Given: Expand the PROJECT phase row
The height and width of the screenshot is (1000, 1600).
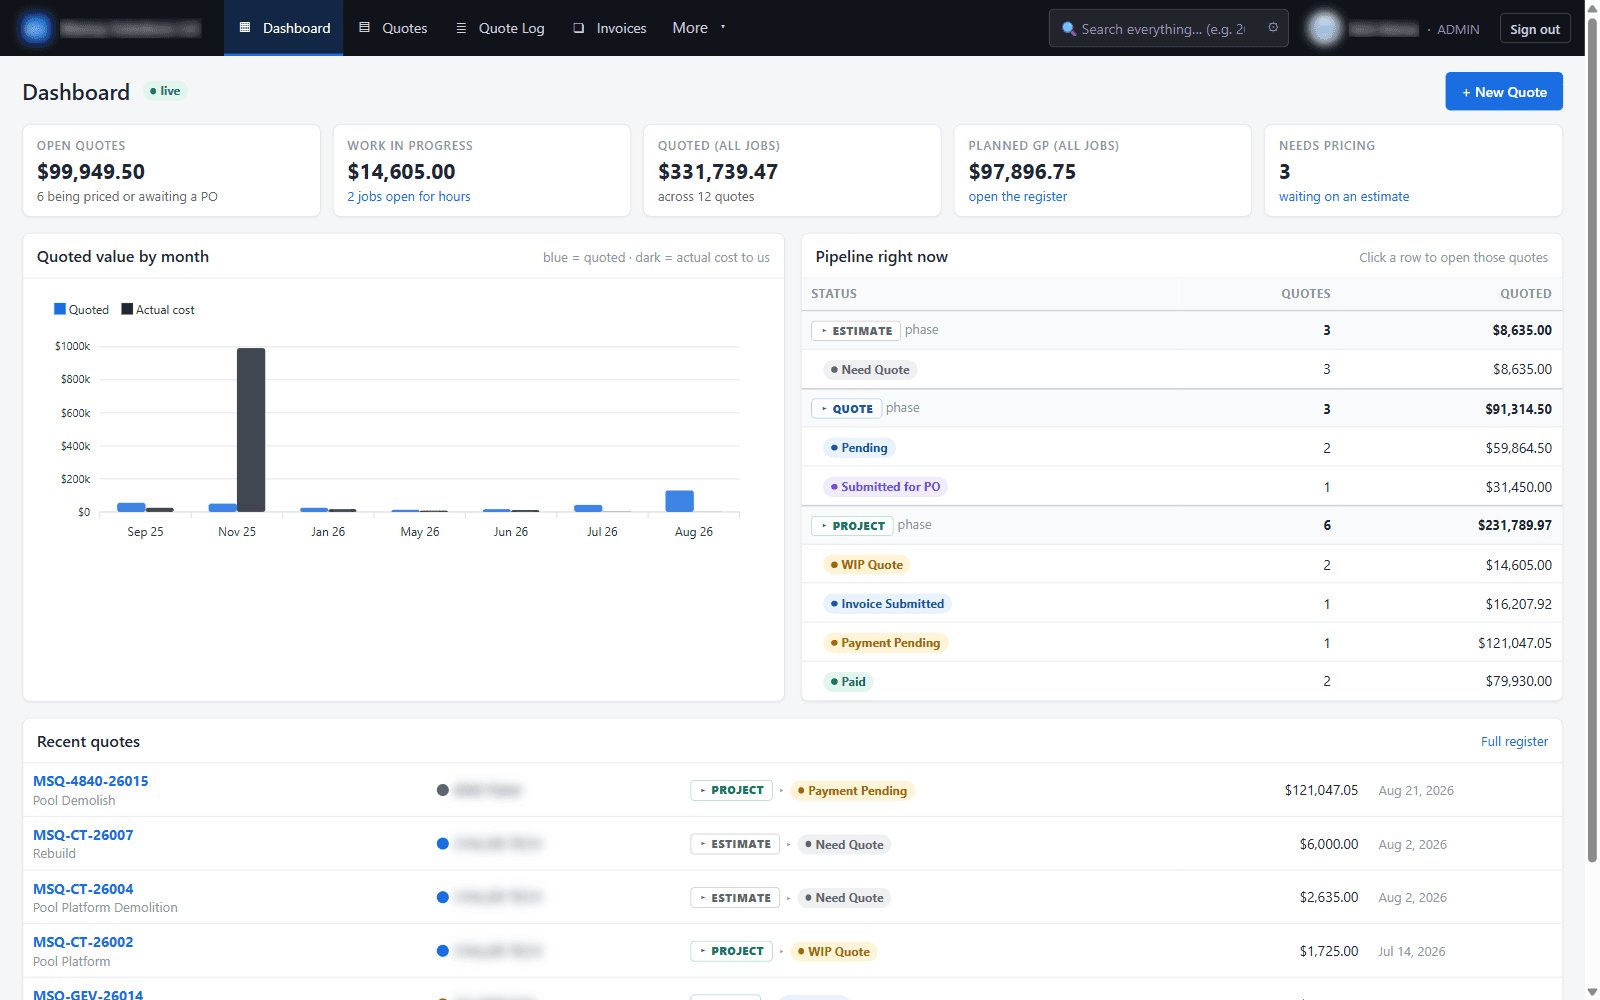Looking at the screenshot, I should click(x=853, y=525).
